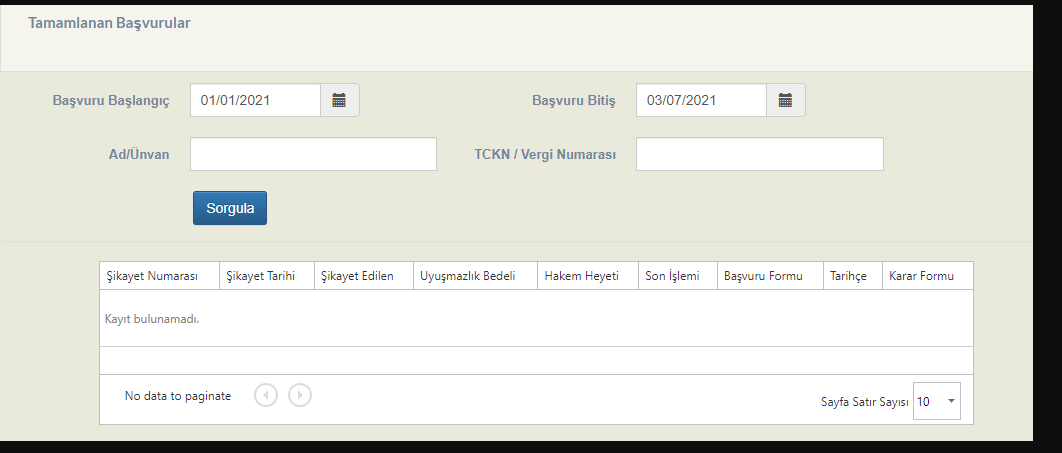Click the Başvuru Formu column header
This screenshot has height=453, width=1062.
[x=771, y=276]
